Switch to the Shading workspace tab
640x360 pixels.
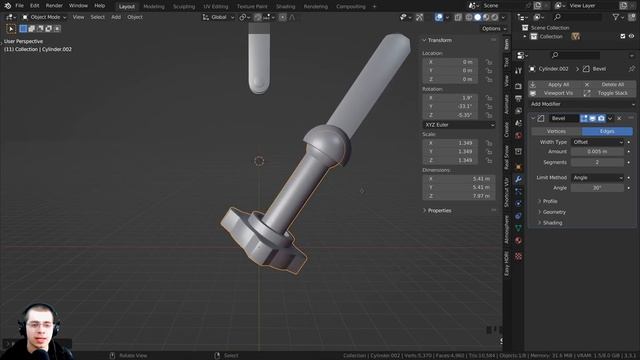(285, 7)
